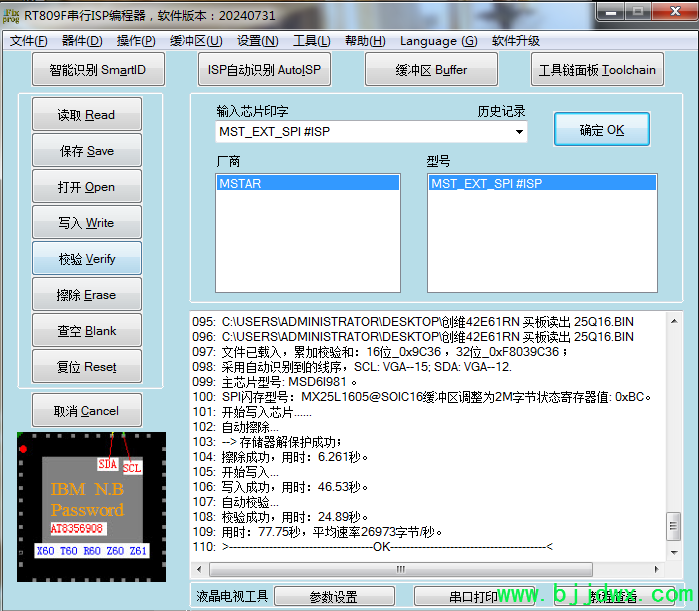Image resolution: width=699 pixels, height=611 pixels.
Task: Open the parameter settings (参数设置) button
Action: coord(333,597)
